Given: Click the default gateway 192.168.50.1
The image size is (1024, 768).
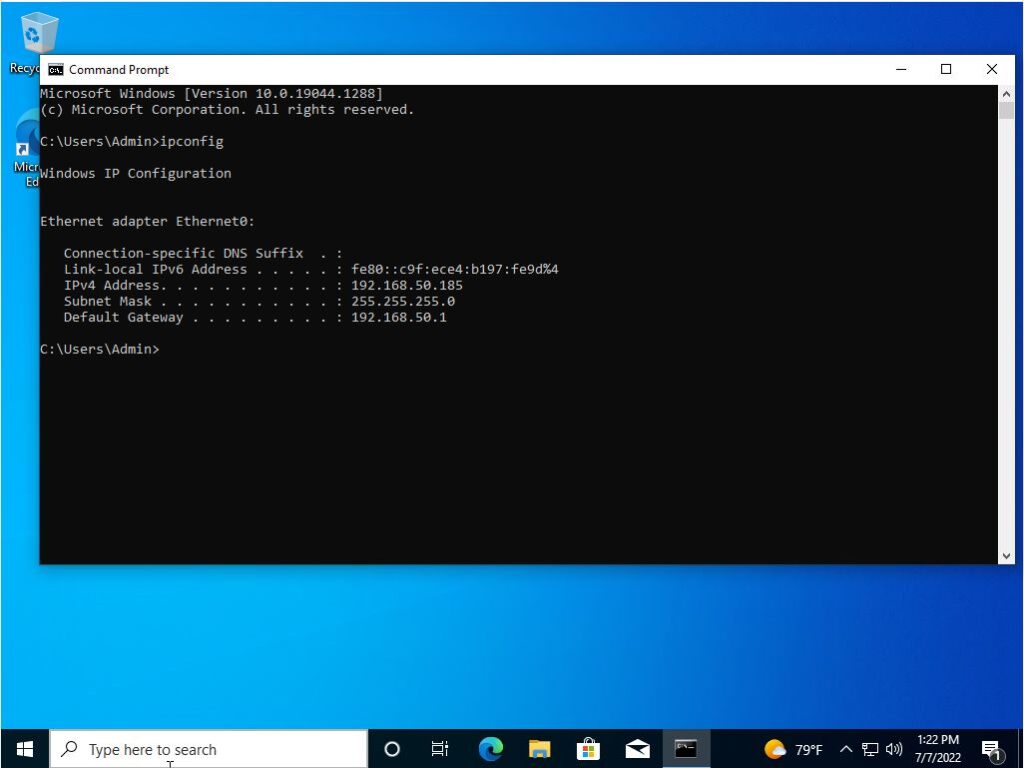Looking at the screenshot, I should tap(399, 317).
